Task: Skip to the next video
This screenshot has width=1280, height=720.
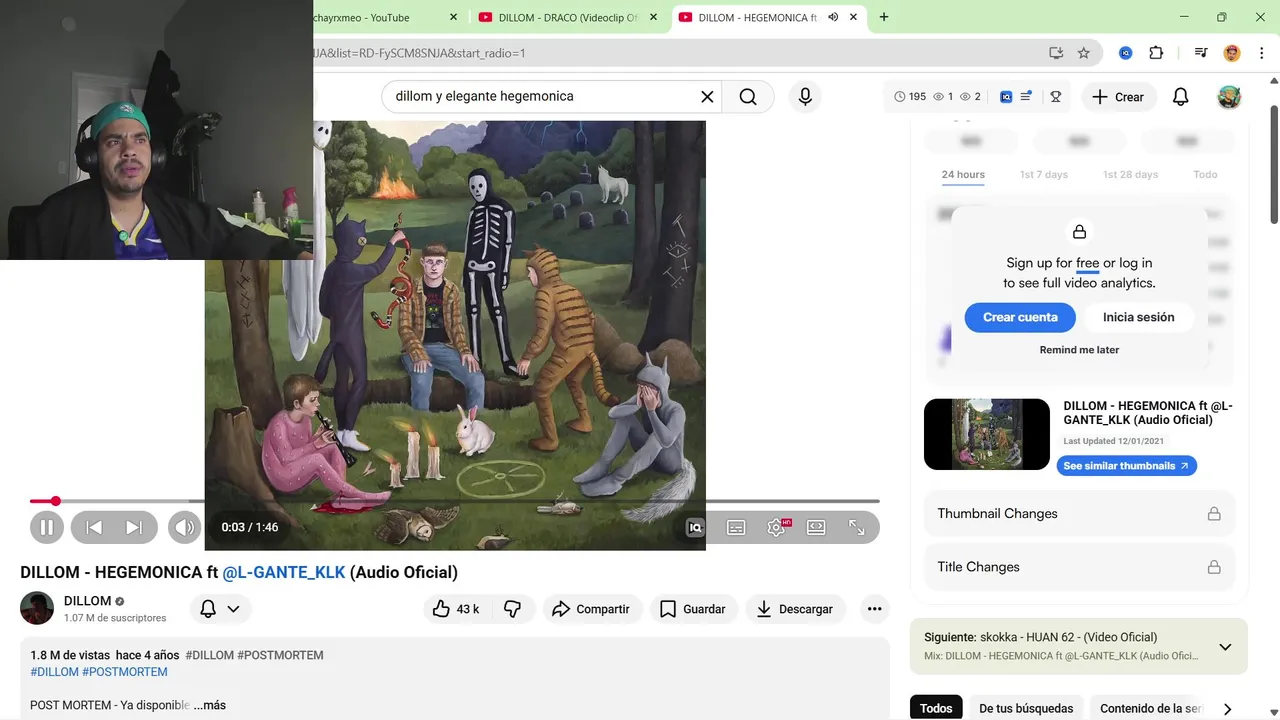Action: [x=134, y=527]
